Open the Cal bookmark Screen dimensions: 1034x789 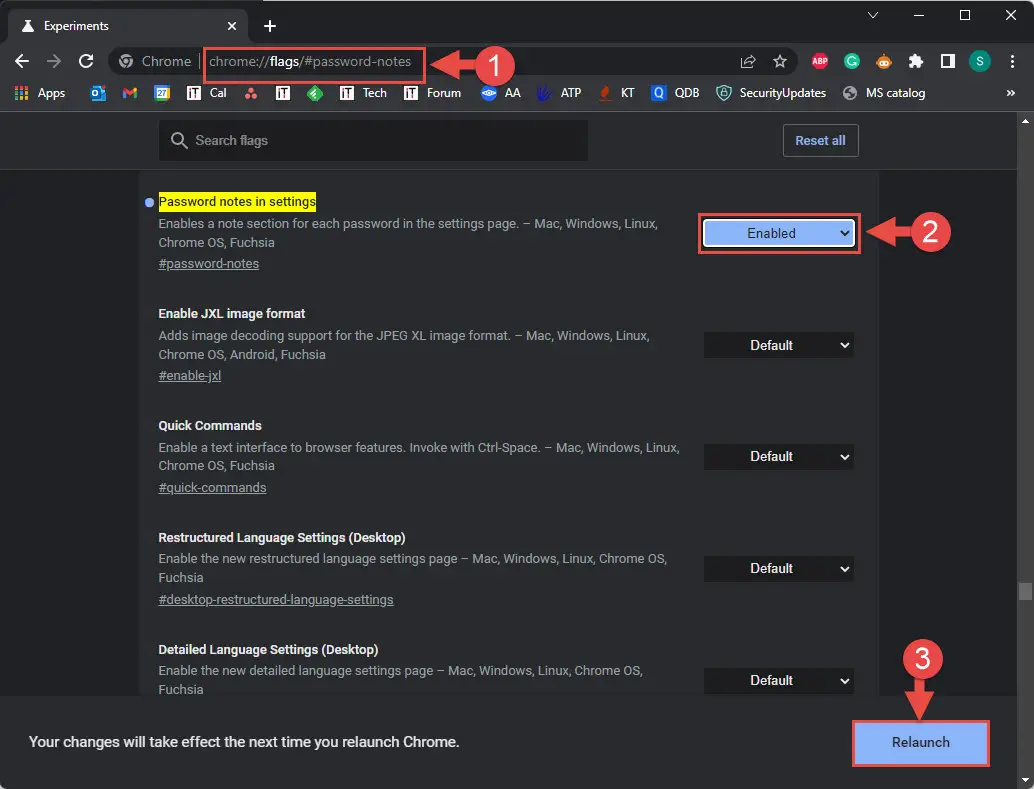click(x=206, y=93)
